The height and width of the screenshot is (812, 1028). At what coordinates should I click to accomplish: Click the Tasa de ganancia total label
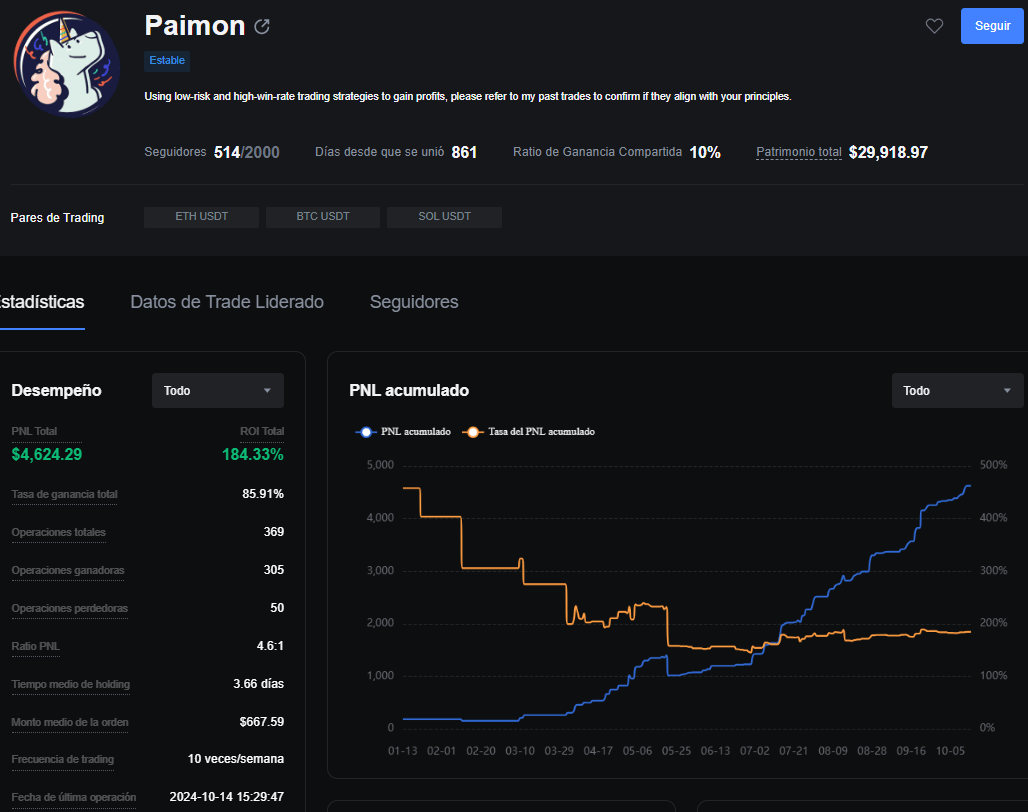(64, 494)
